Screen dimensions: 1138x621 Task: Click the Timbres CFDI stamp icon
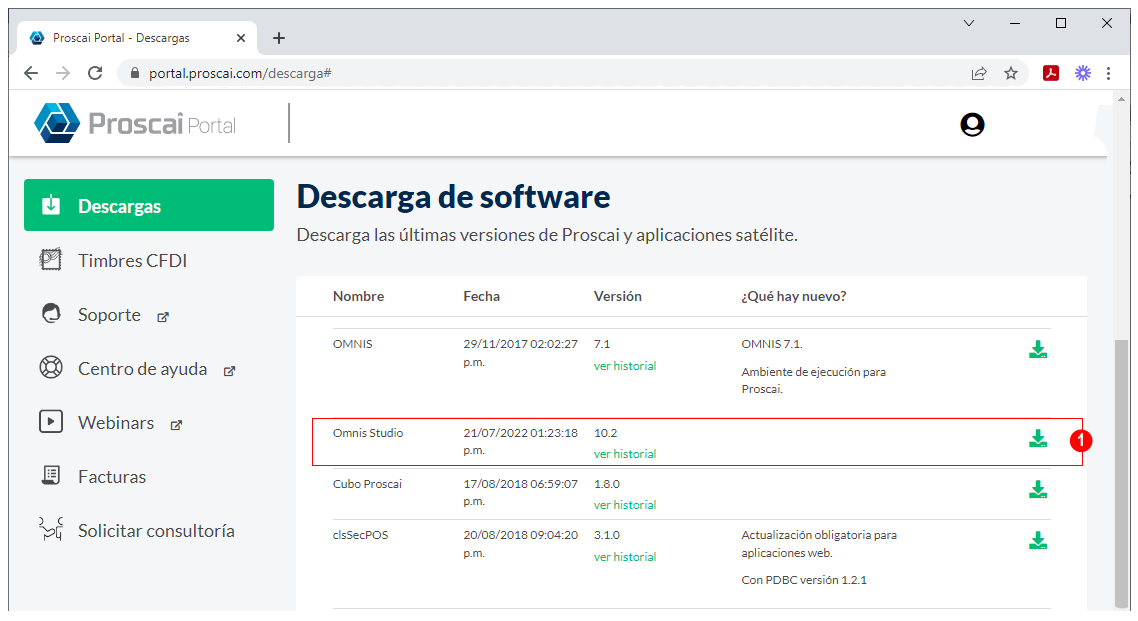pyautogui.click(x=51, y=260)
